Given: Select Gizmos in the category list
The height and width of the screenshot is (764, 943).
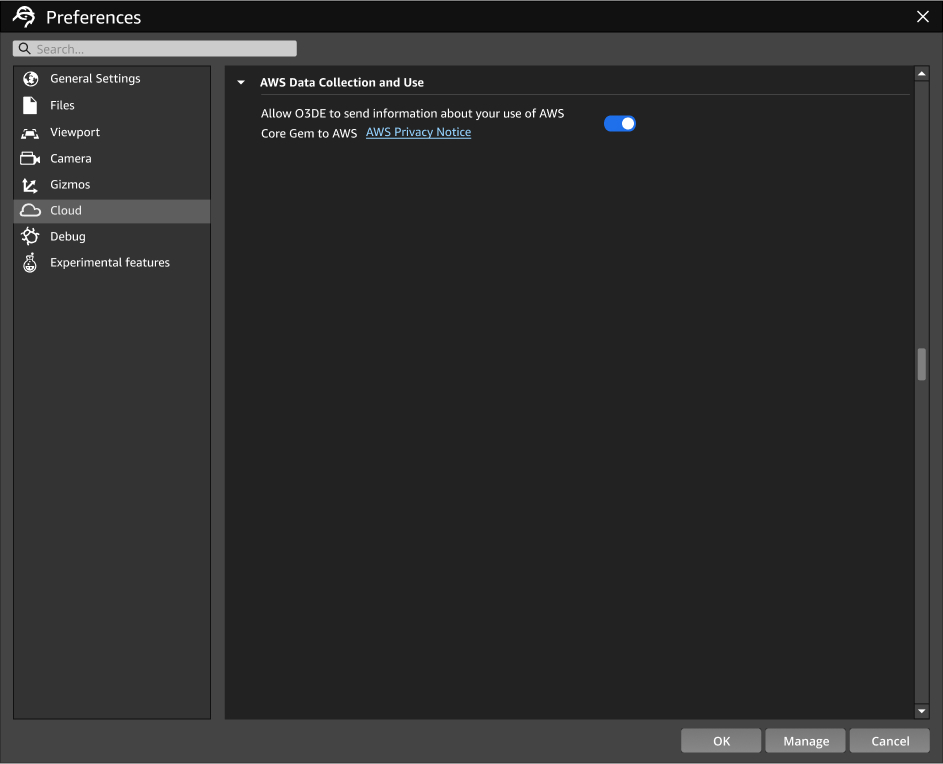Looking at the screenshot, I should point(112,185).
